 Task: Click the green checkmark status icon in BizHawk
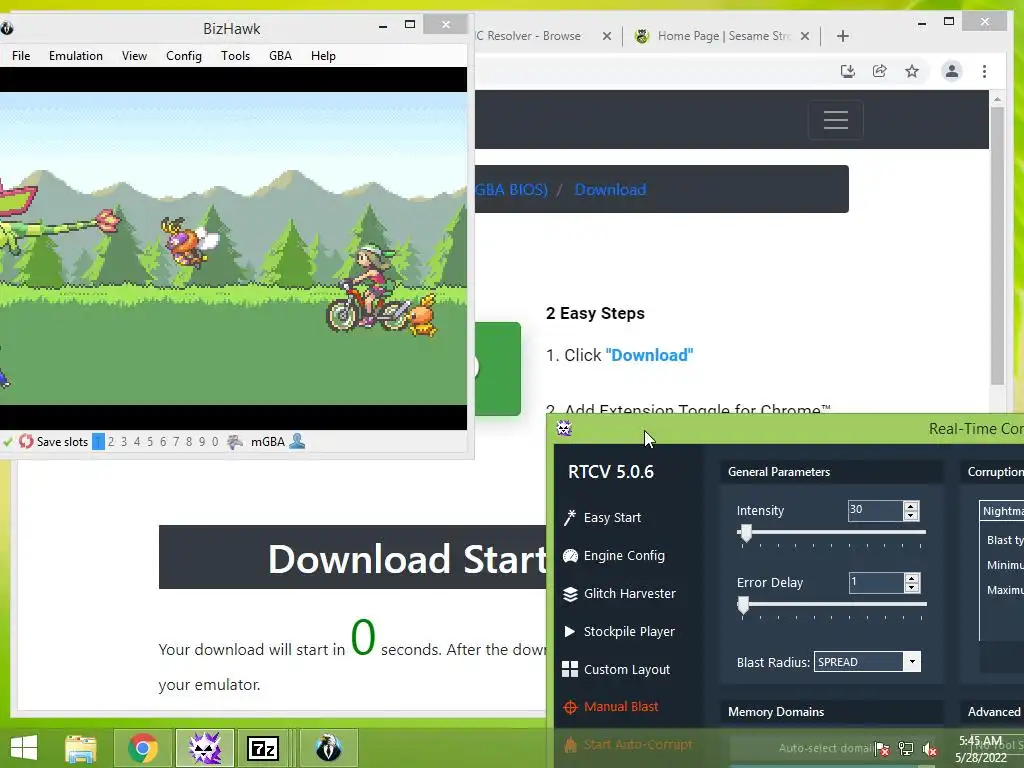click(x=7, y=442)
